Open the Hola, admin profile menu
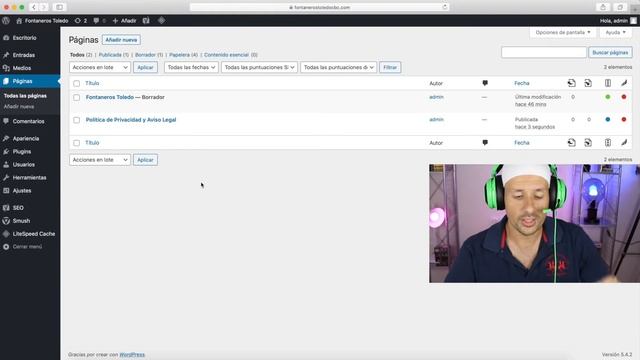This screenshot has width=640, height=360. tap(618, 20)
